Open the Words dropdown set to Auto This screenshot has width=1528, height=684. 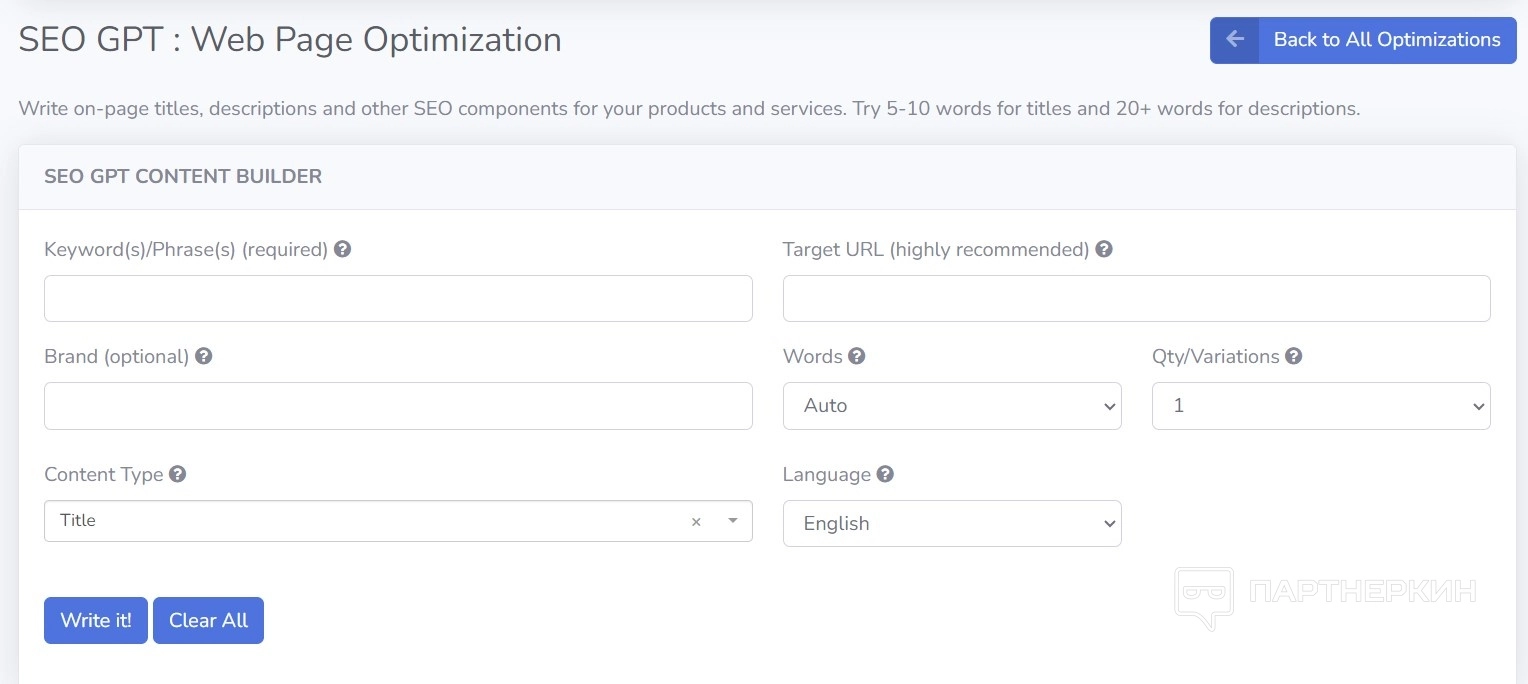(x=951, y=406)
